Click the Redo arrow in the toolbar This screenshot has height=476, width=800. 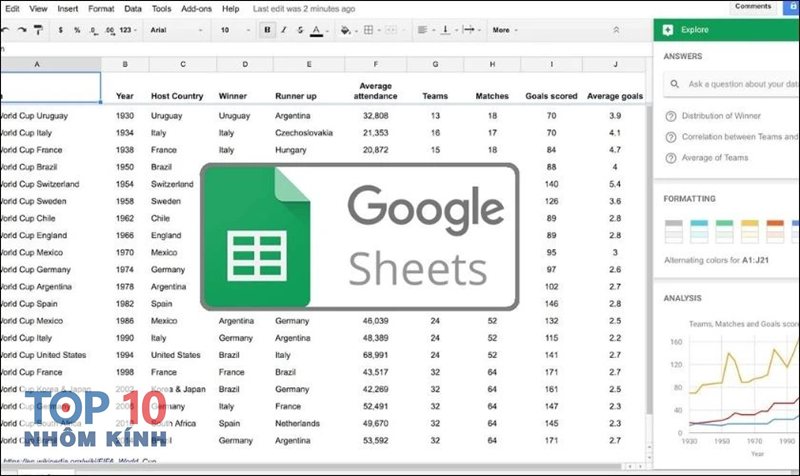click(21, 30)
